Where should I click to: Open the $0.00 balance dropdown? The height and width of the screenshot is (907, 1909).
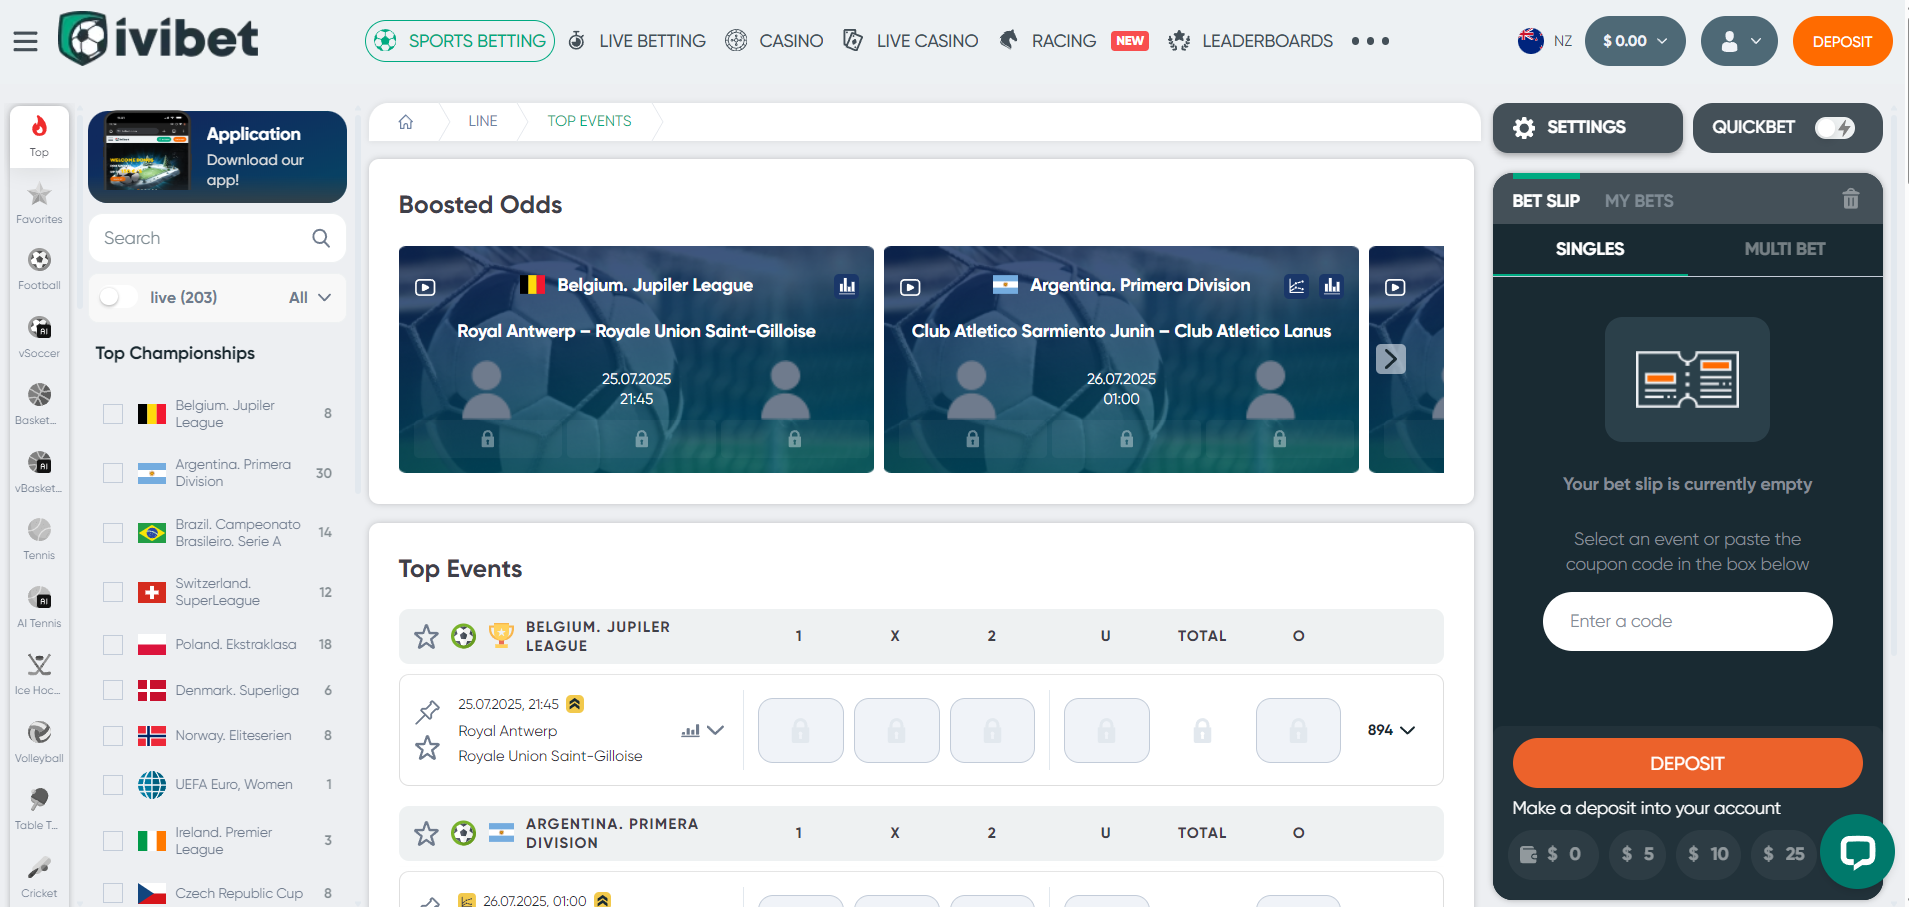(1635, 41)
